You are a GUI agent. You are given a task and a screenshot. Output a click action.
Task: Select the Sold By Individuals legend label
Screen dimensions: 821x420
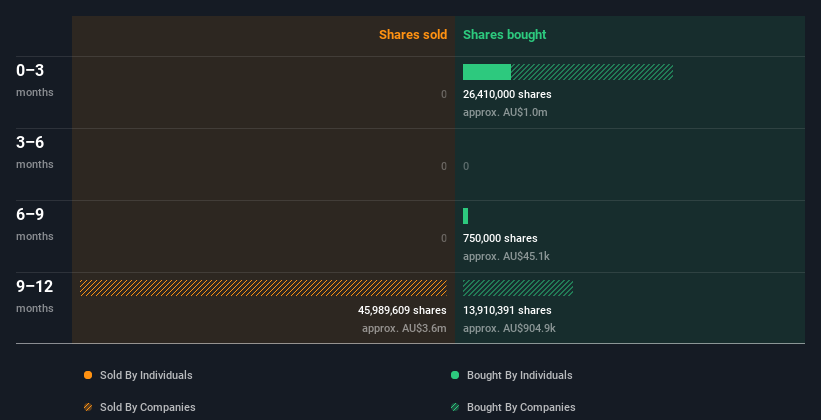pos(146,375)
